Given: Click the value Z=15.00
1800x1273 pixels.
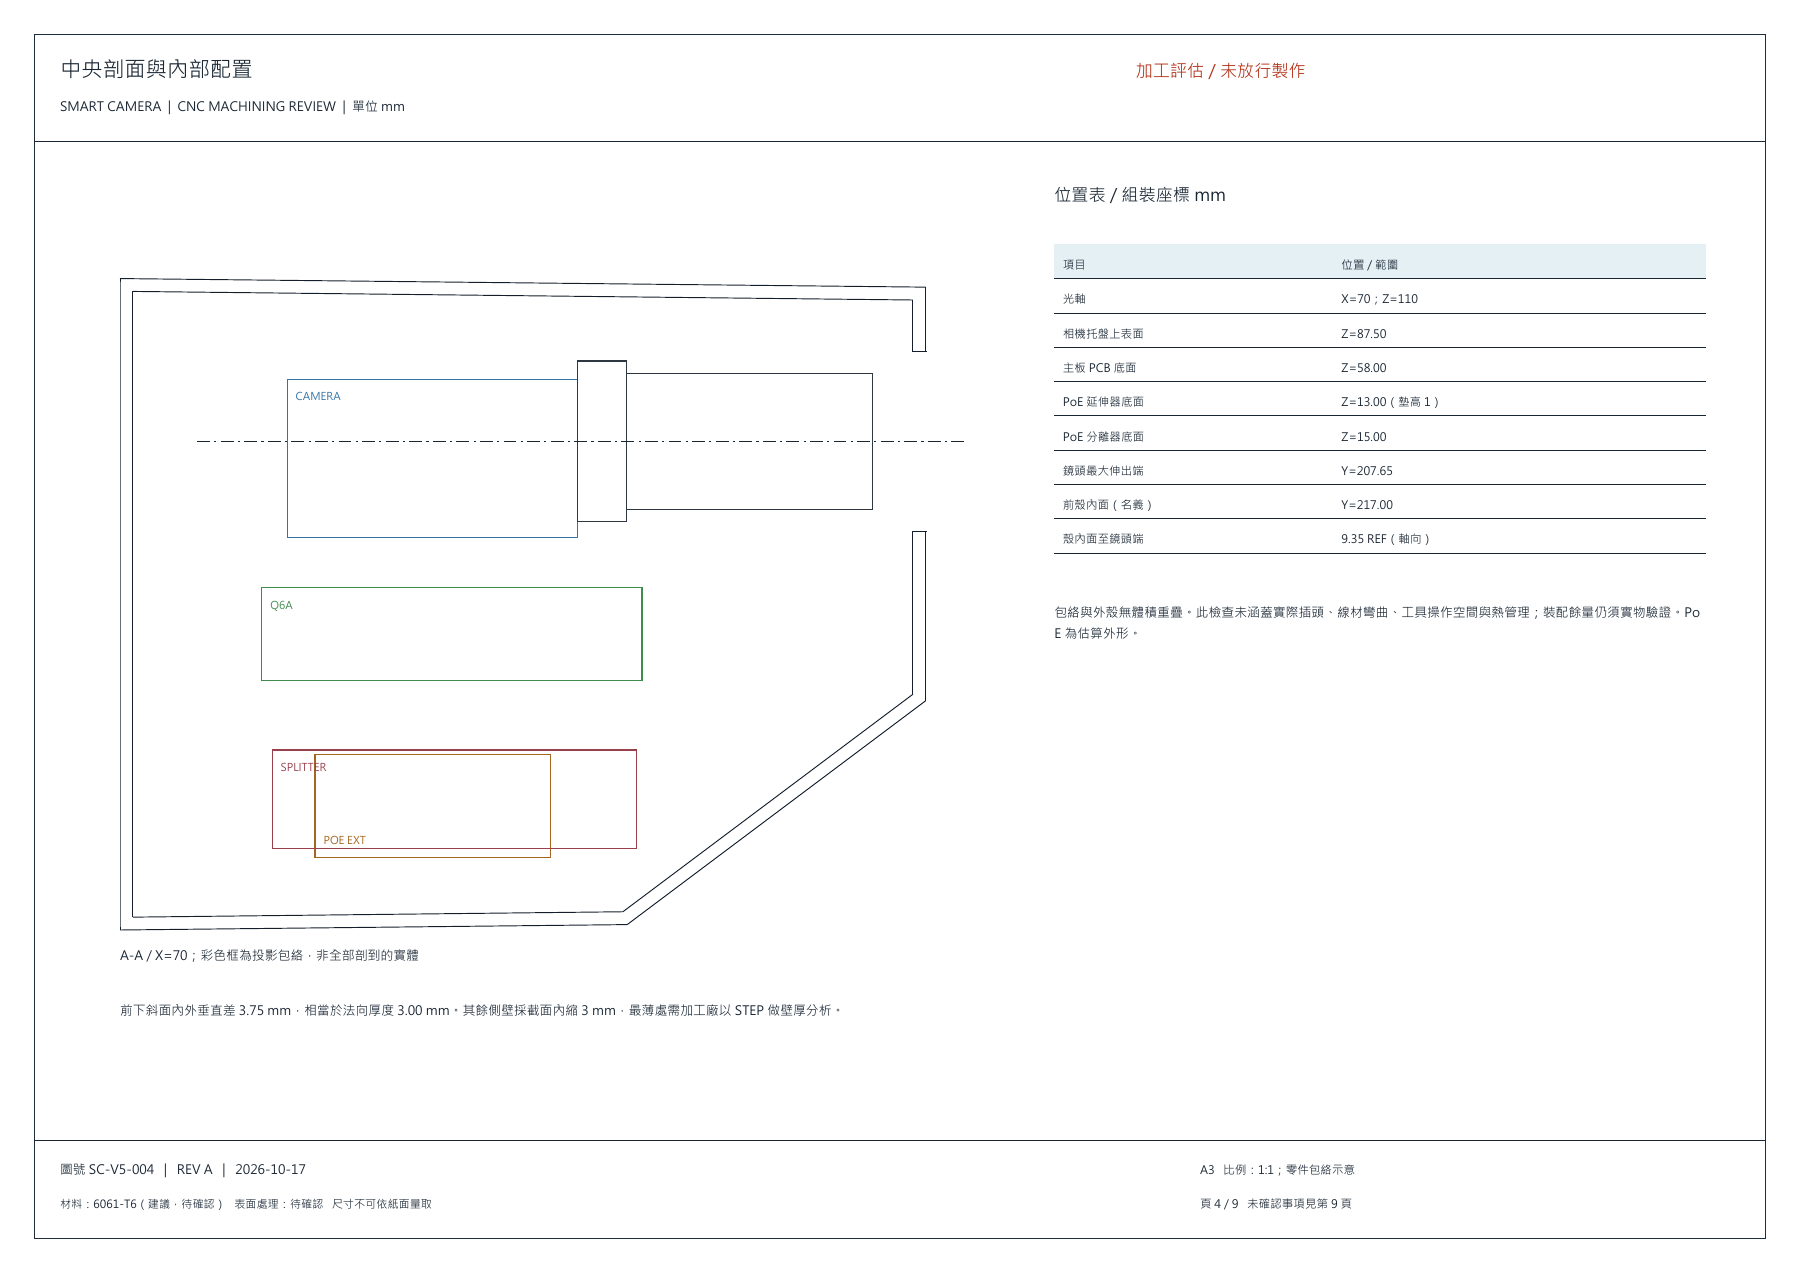Looking at the screenshot, I should click(1364, 437).
